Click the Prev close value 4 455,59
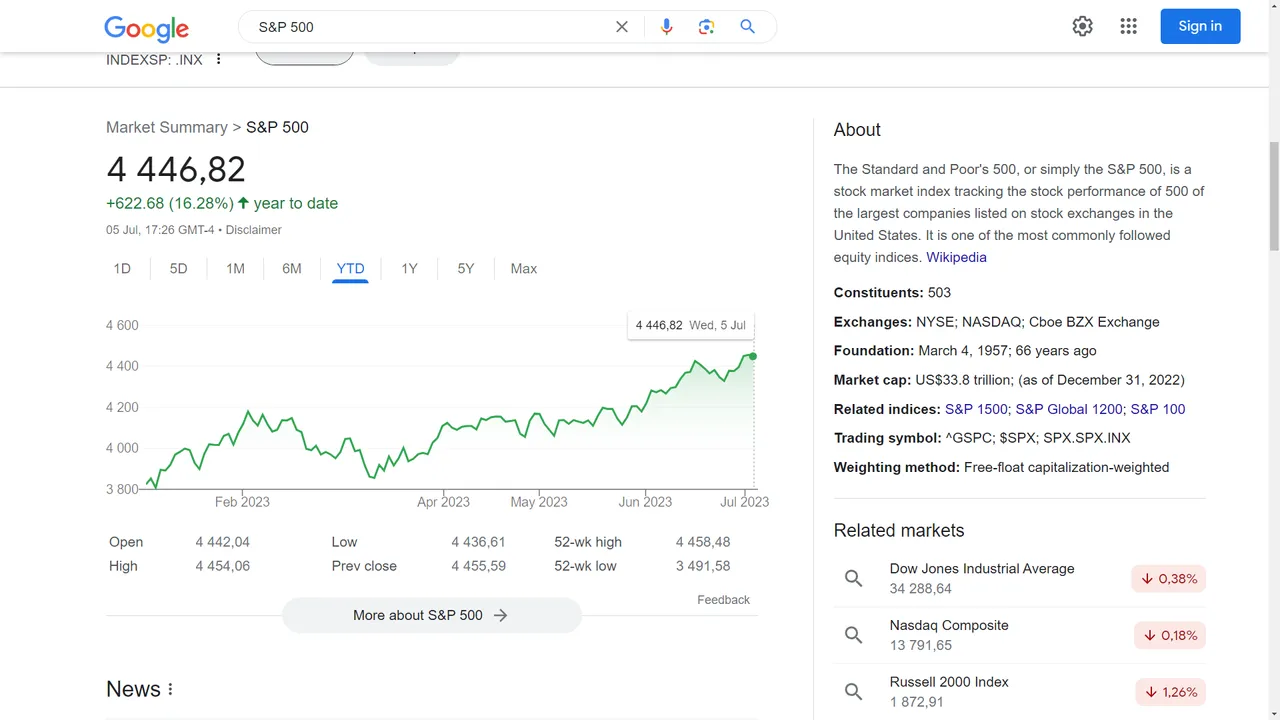 coord(478,566)
